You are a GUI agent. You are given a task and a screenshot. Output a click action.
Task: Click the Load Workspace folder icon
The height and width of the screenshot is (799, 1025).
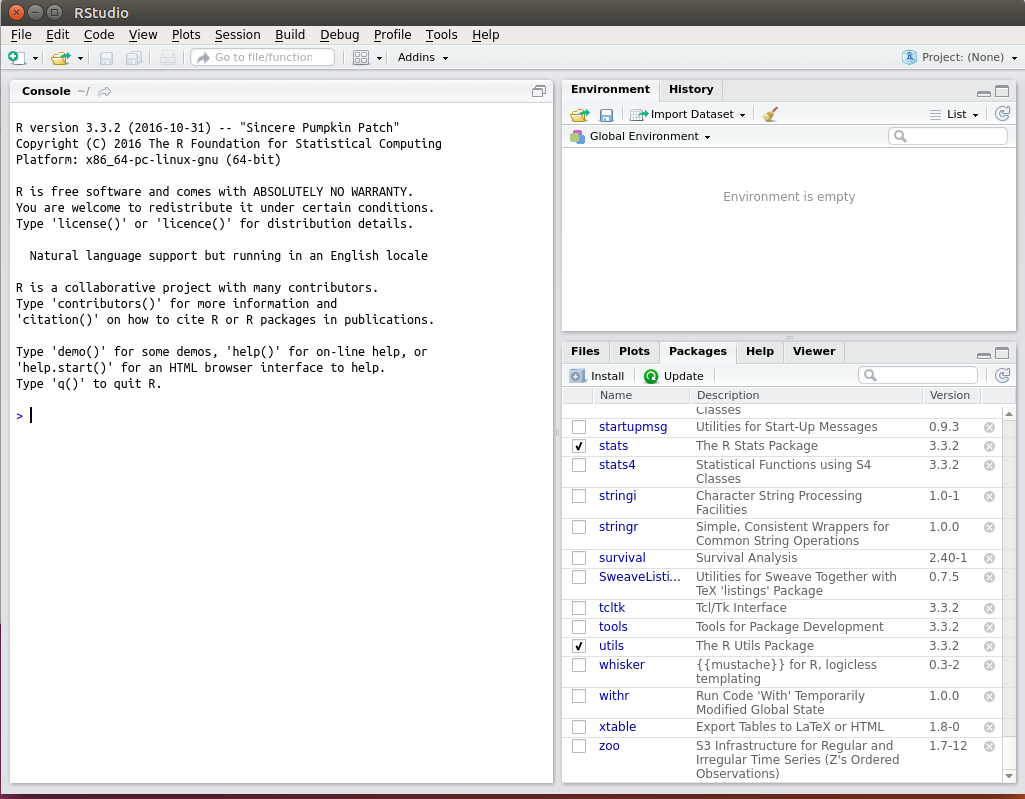pyautogui.click(x=579, y=115)
